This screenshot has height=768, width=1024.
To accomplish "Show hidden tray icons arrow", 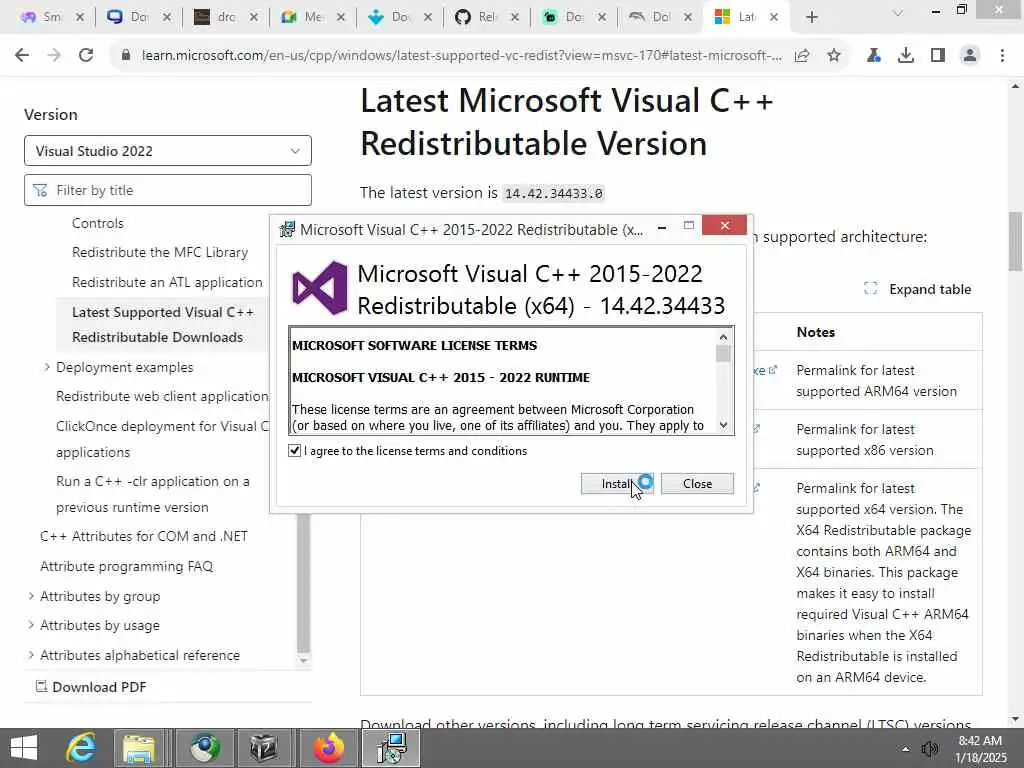I will coord(905,749).
